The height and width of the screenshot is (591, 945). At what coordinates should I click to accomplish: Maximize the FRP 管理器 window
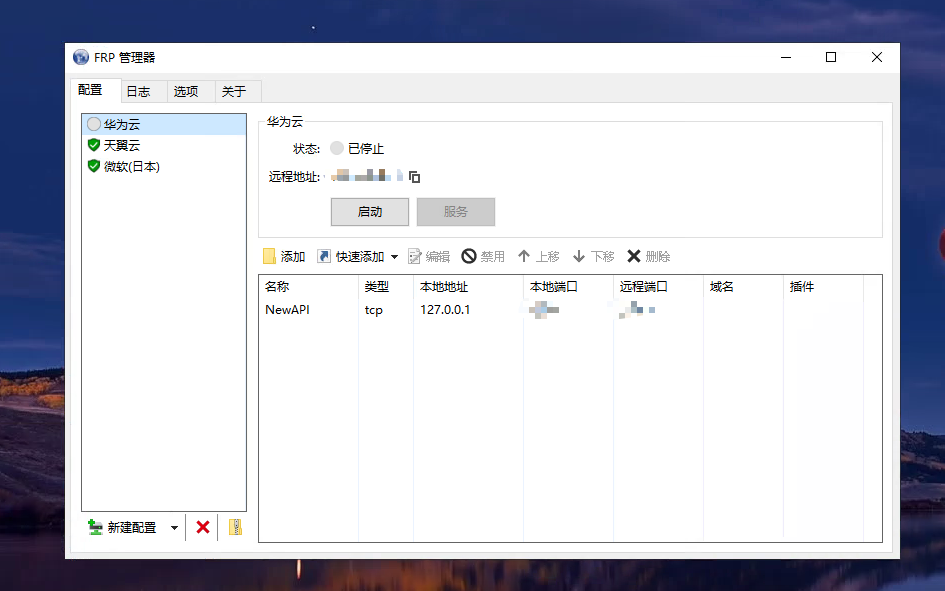pos(831,57)
